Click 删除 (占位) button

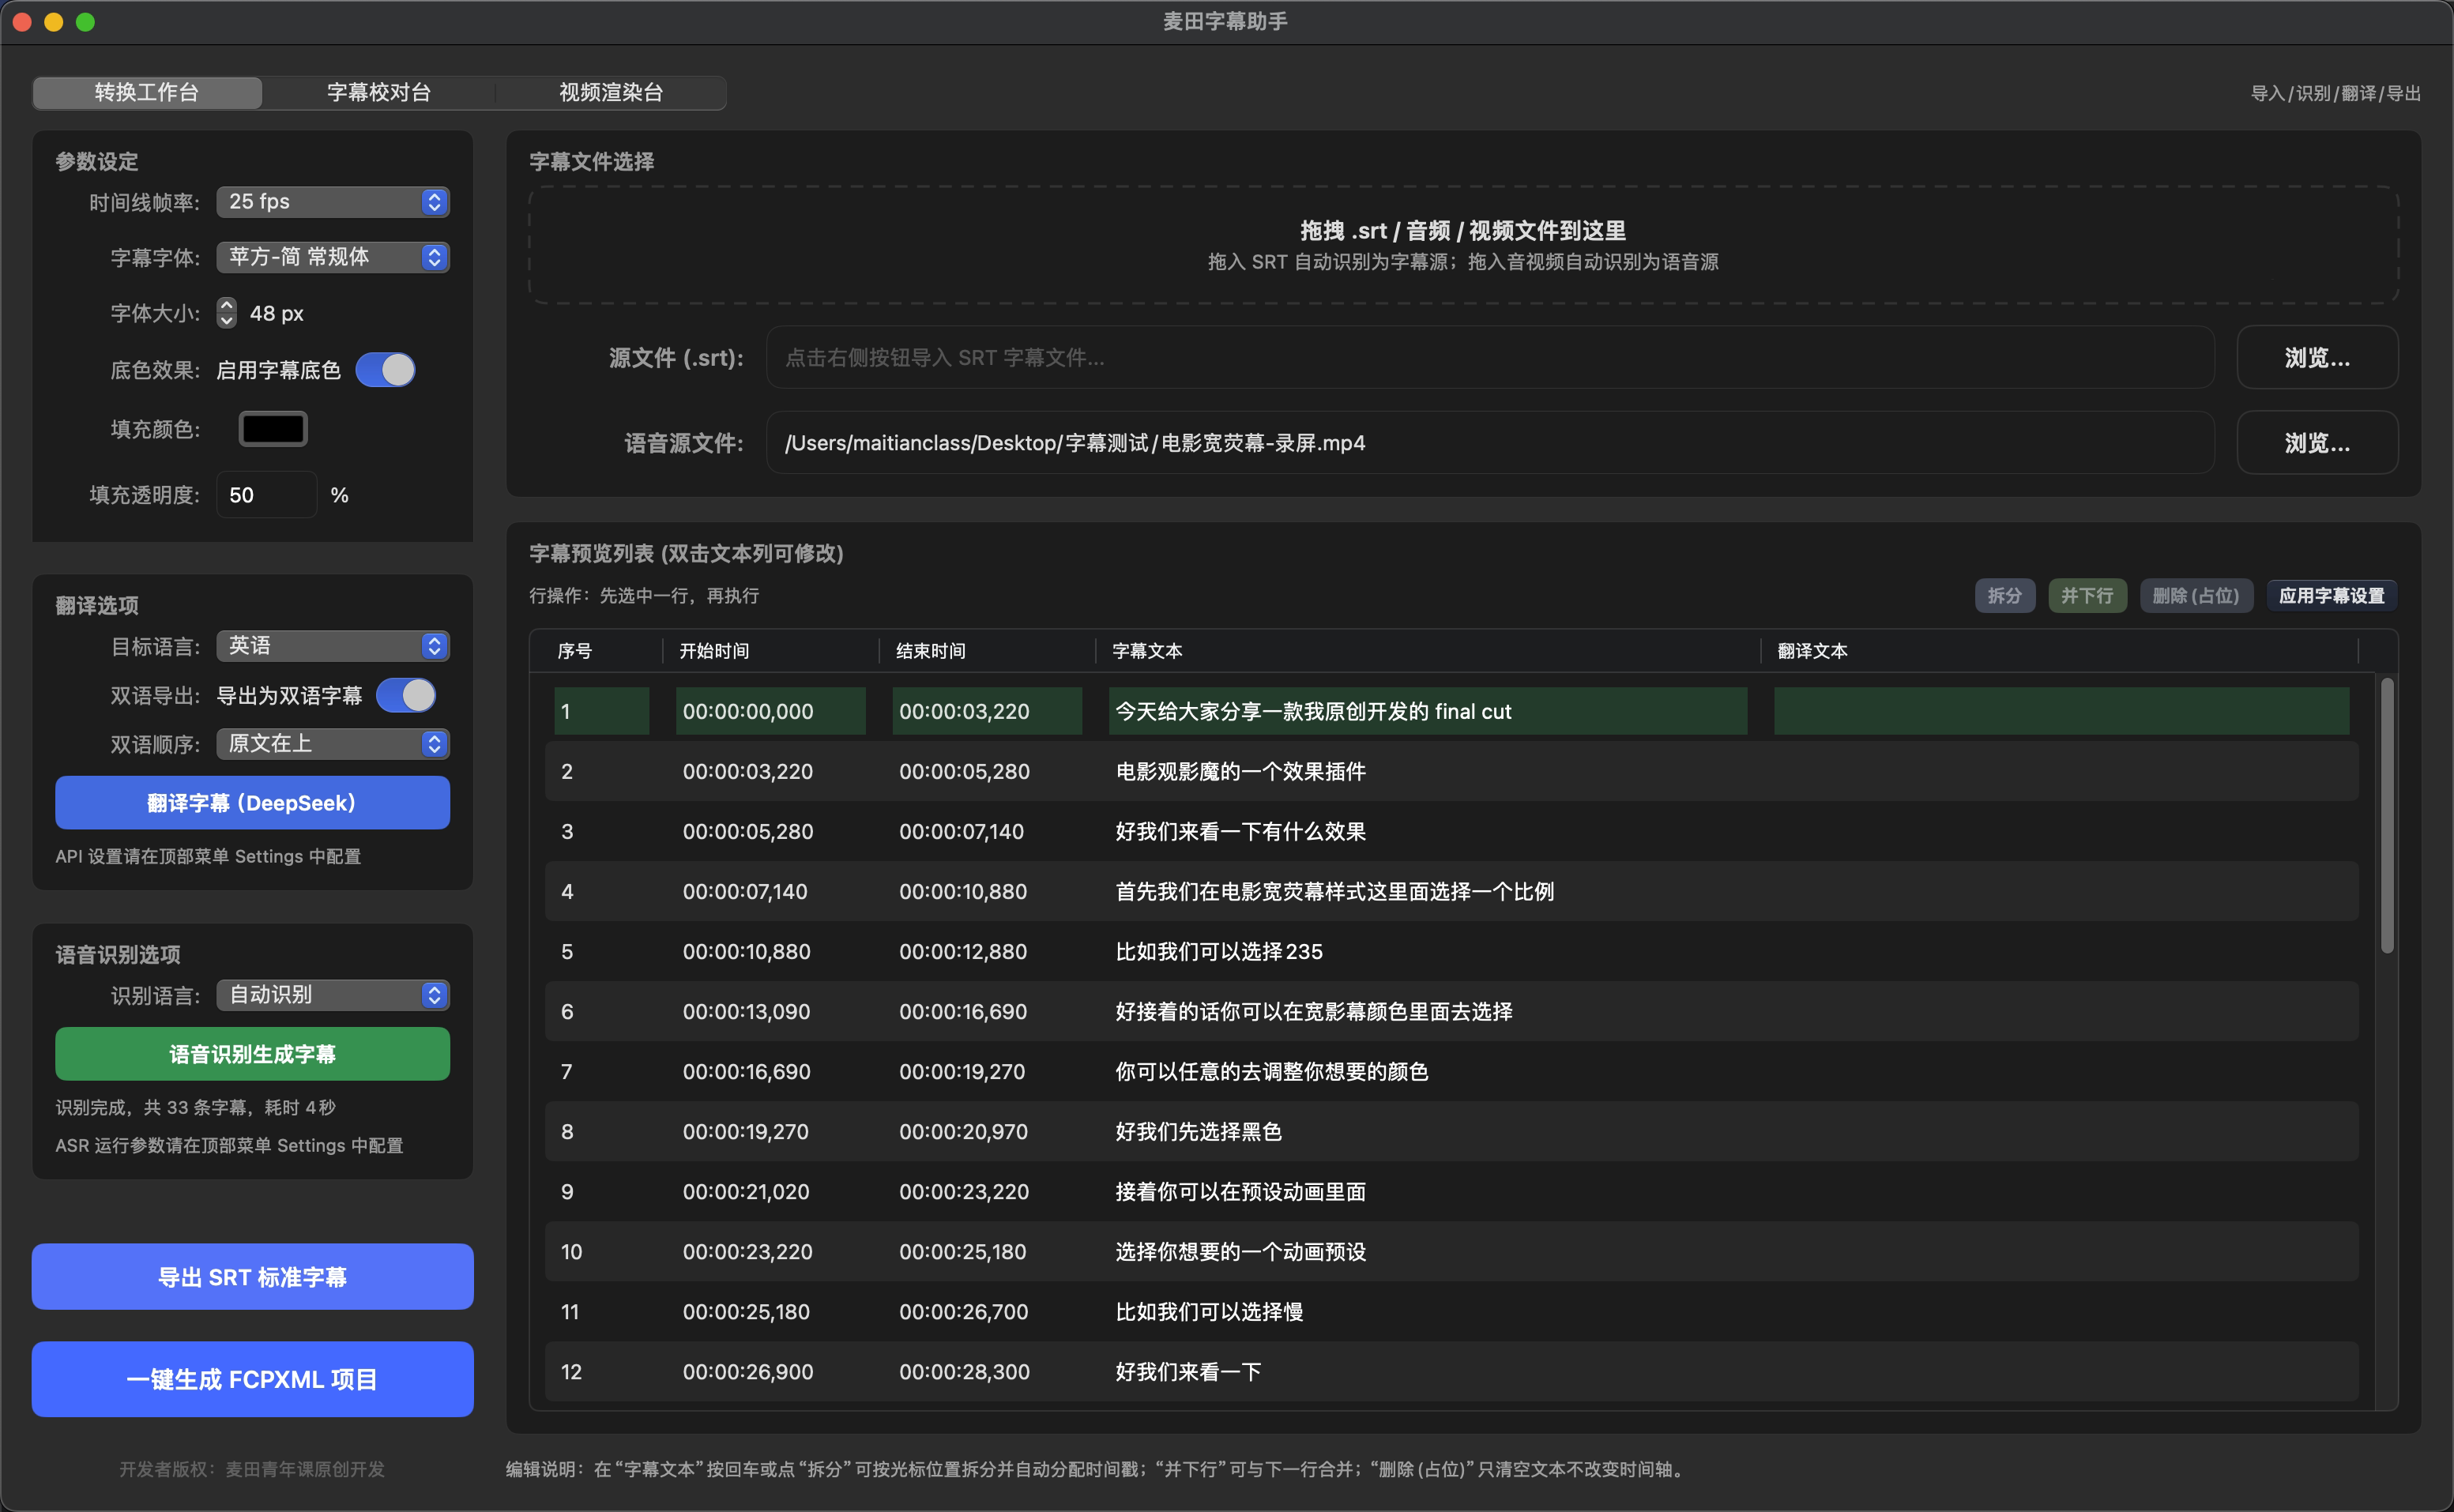pyautogui.click(x=2195, y=596)
